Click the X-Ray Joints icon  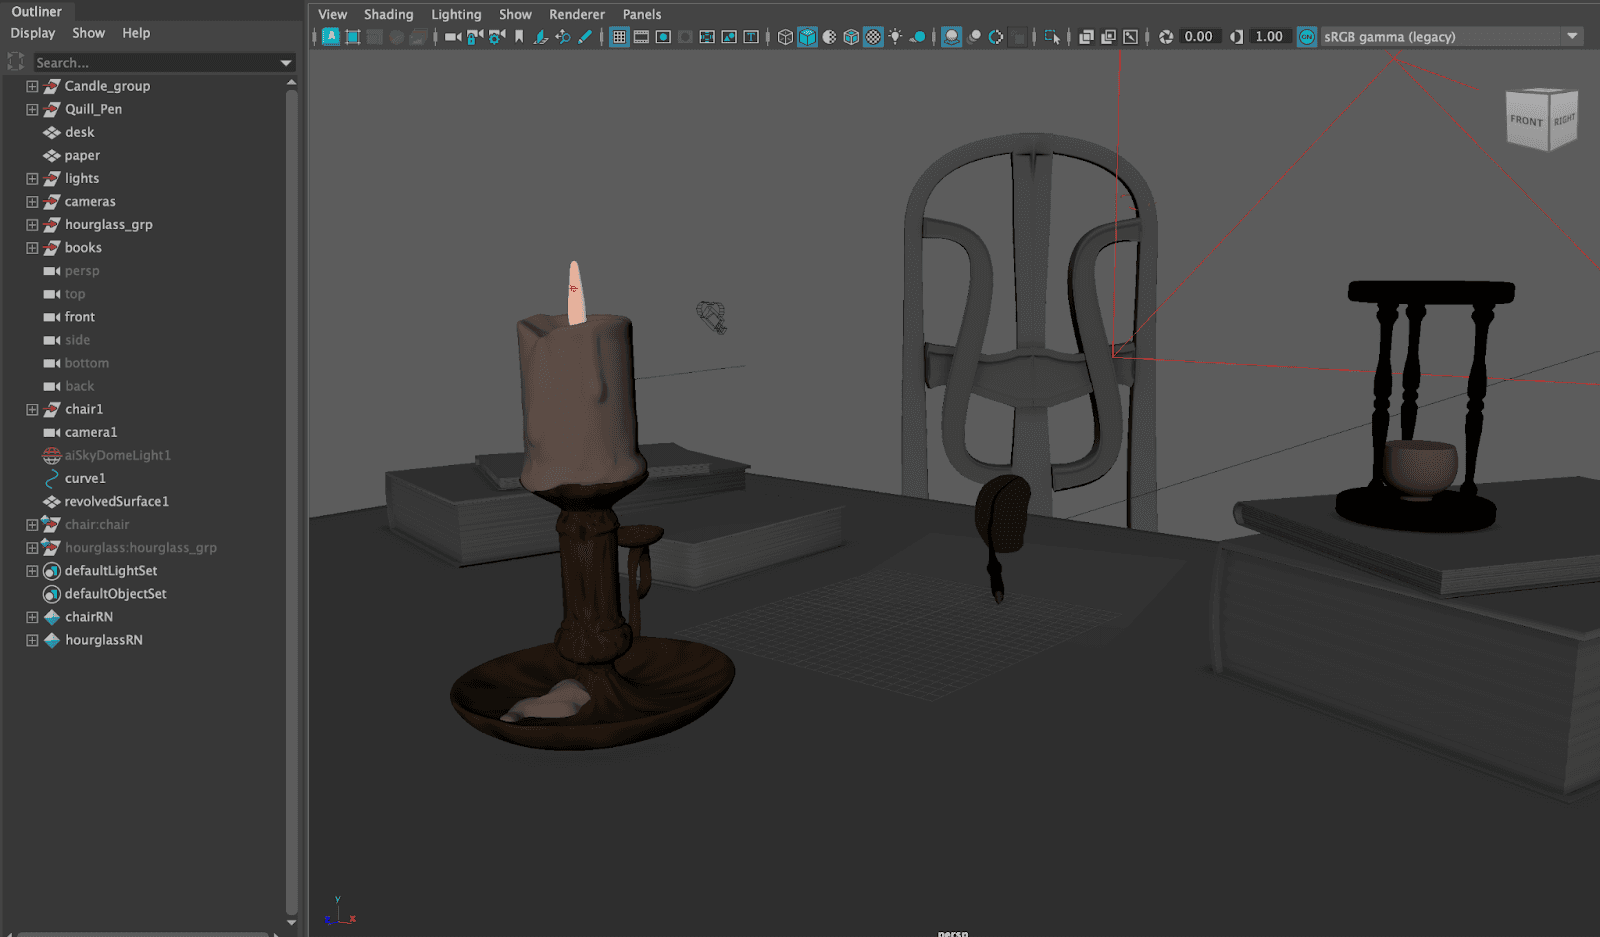[1130, 37]
